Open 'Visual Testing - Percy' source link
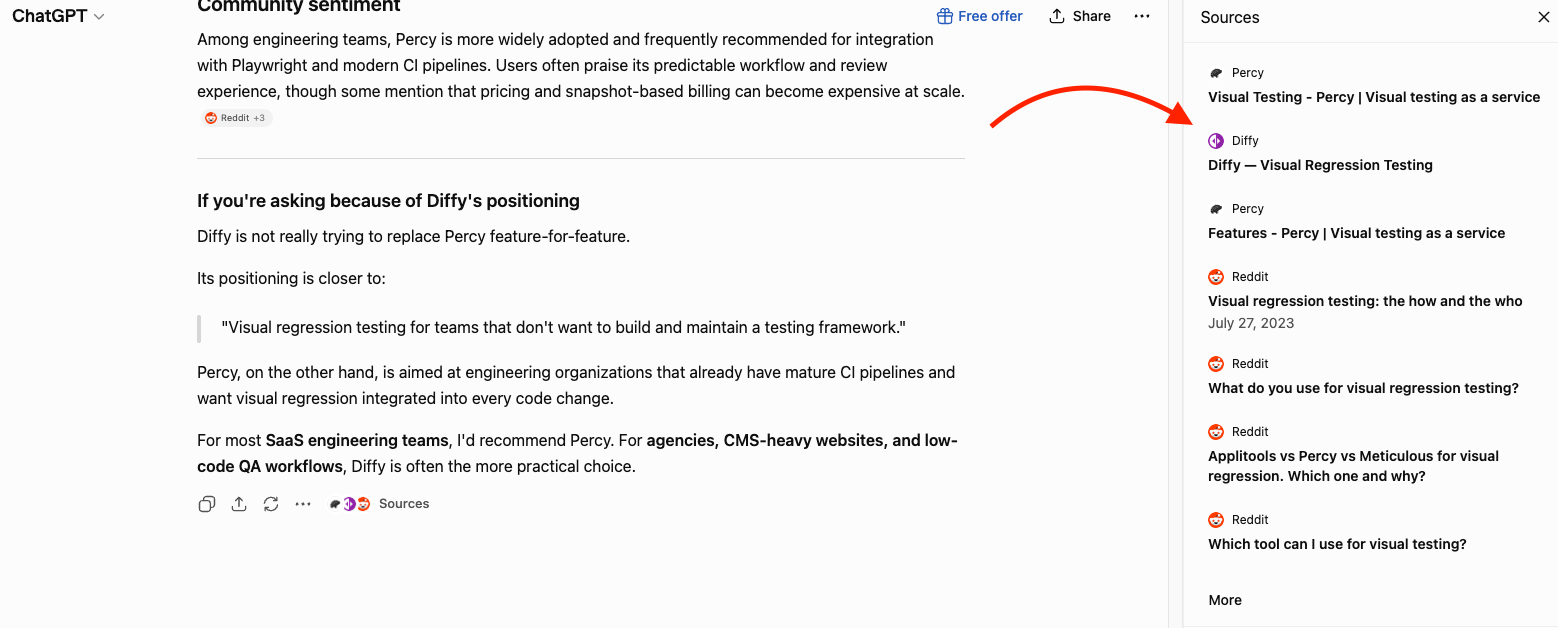Viewport: 1558px width, 628px height. [1374, 97]
